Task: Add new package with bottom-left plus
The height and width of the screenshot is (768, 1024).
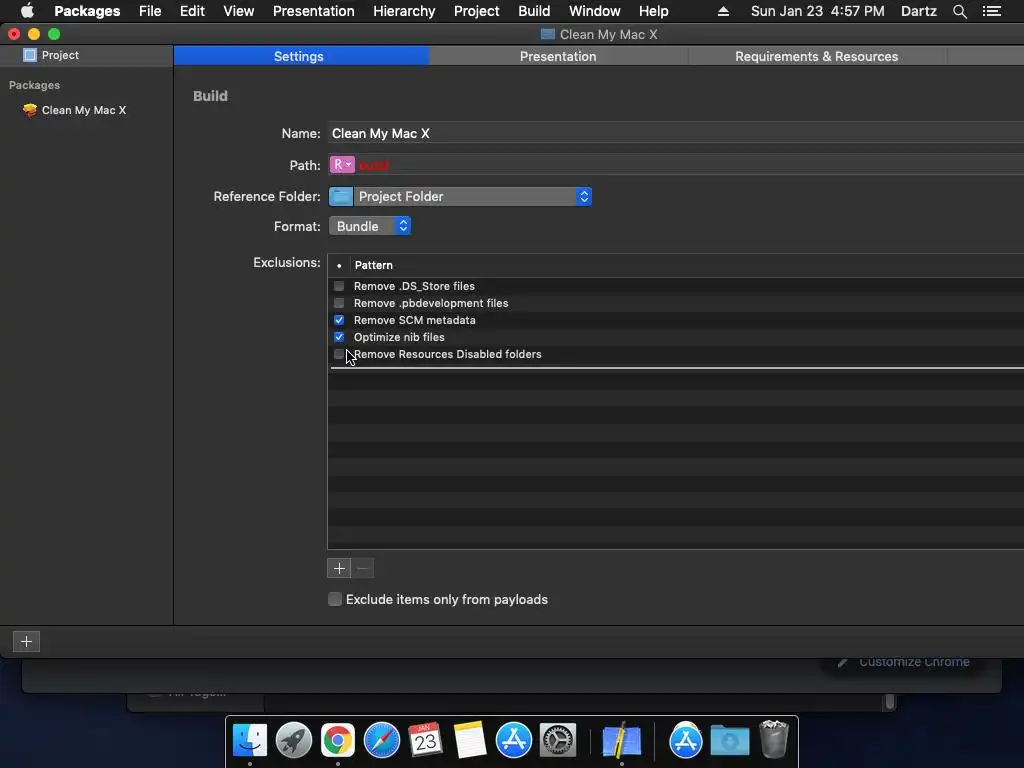Action: pos(26,641)
